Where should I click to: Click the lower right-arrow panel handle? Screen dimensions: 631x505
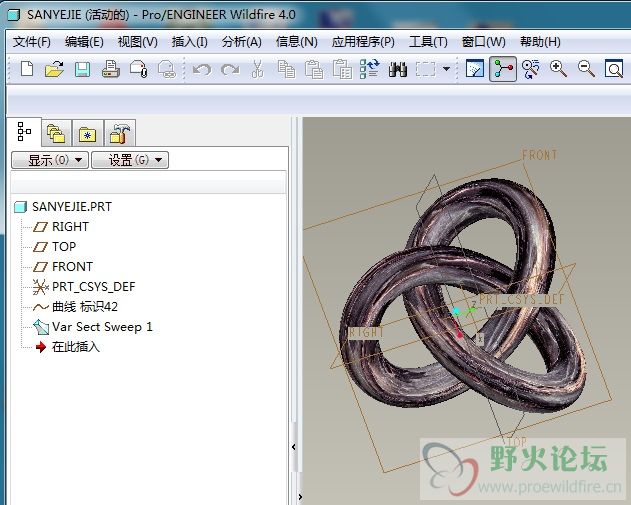point(300,497)
